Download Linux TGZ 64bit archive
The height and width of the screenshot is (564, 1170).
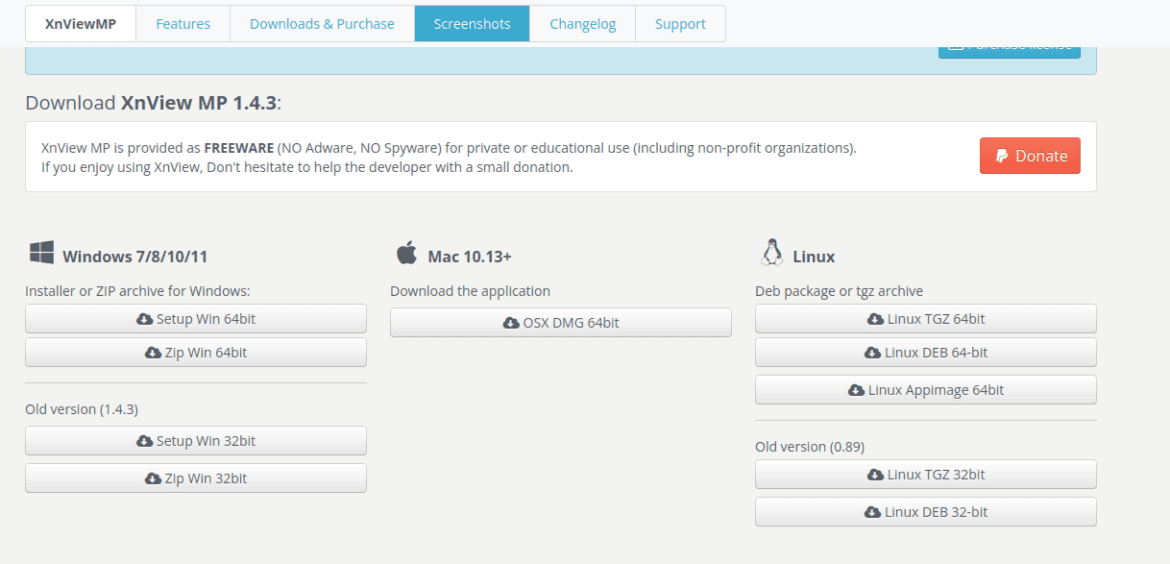pyautogui.click(x=926, y=319)
